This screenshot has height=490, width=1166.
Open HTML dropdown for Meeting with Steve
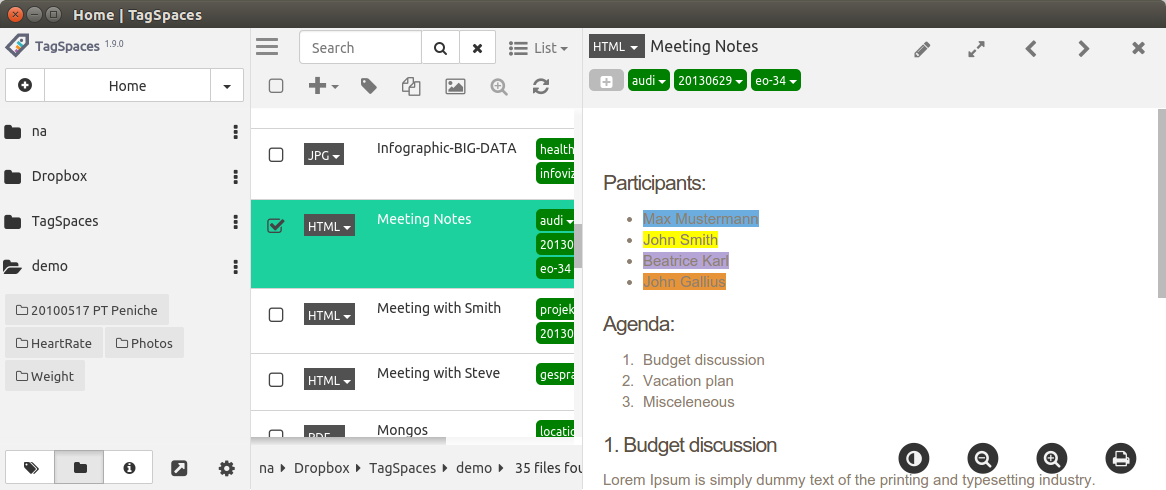coord(329,380)
